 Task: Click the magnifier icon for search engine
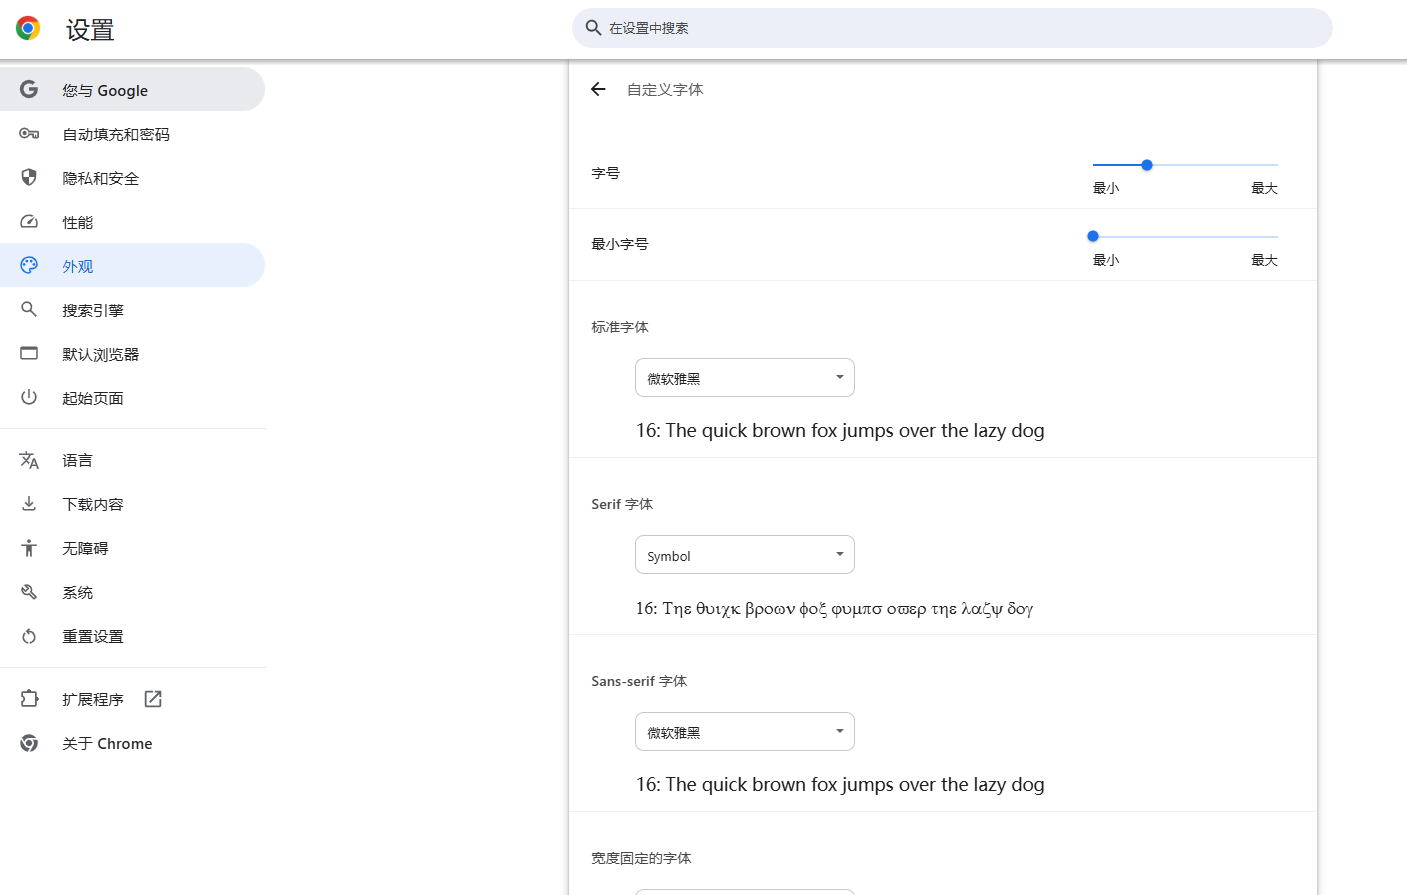pyautogui.click(x=29, y=309)
